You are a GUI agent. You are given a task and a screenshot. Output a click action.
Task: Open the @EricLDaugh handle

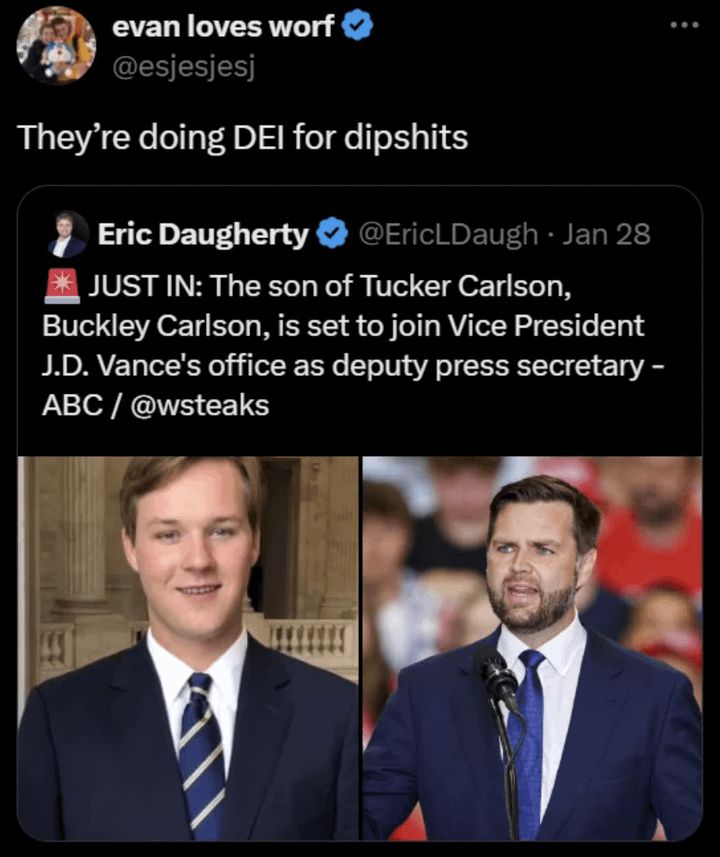tap(448, 234)
